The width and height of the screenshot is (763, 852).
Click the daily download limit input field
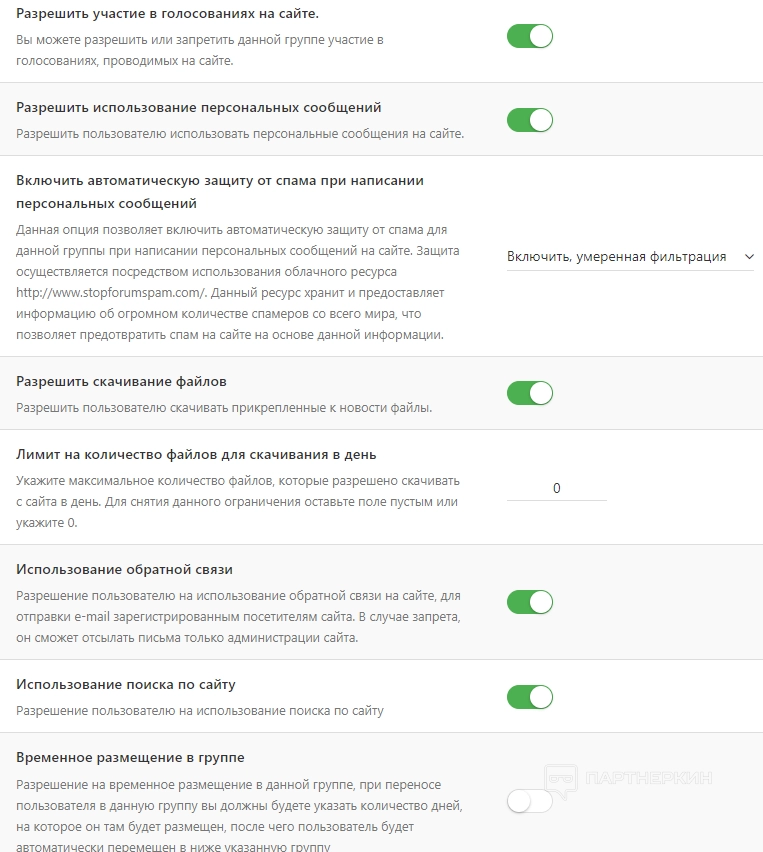click(556, 488)
